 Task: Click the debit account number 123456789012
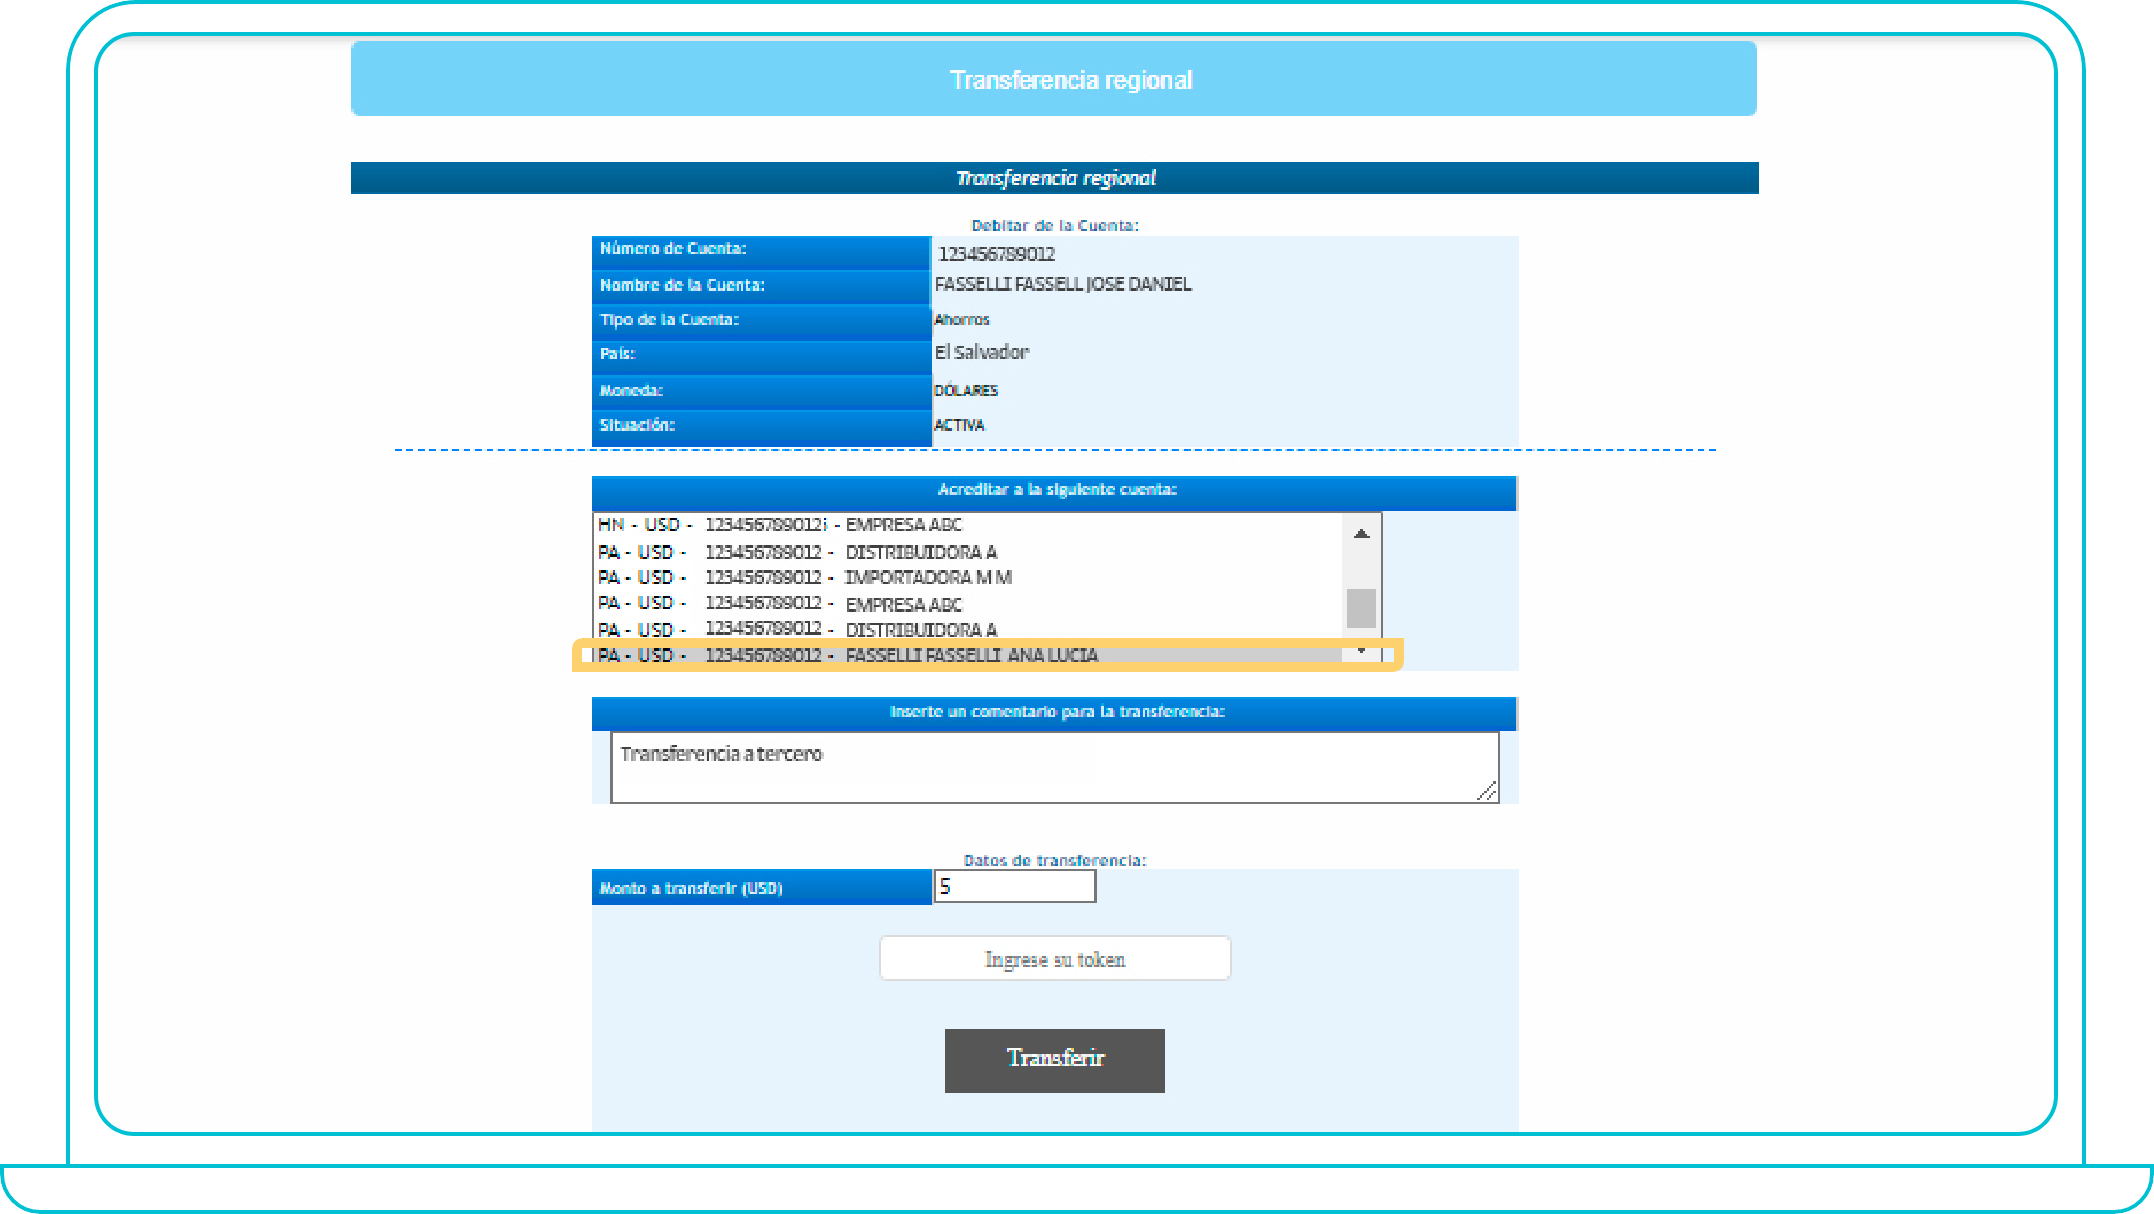(x=996, y=254)
